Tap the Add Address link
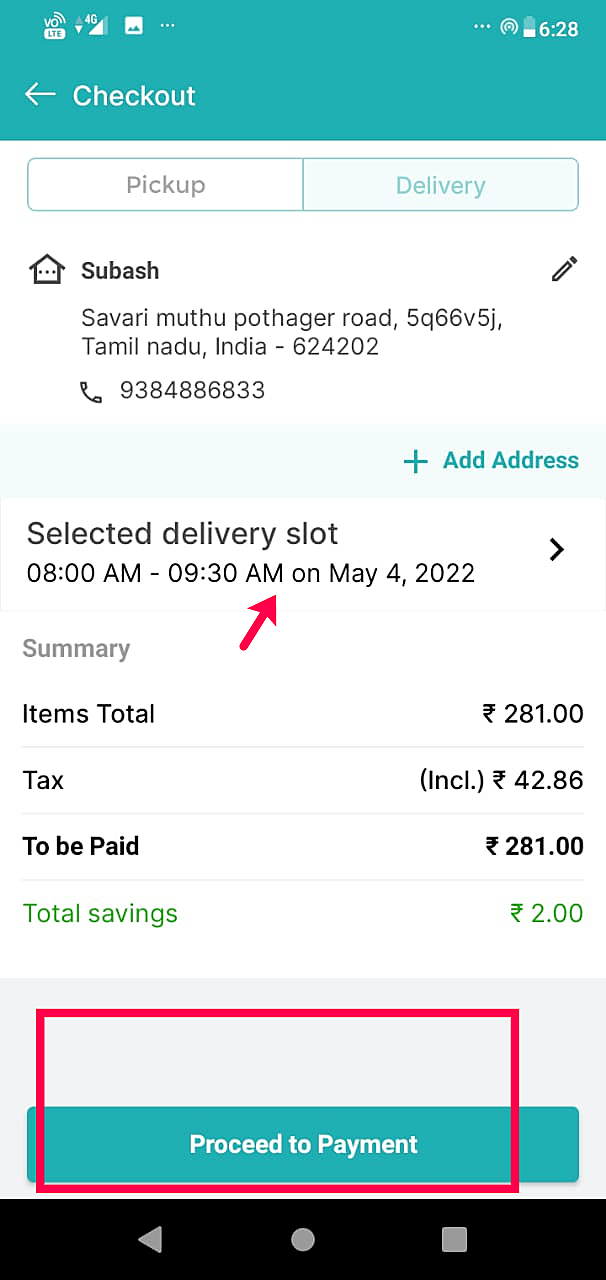Image resolution: width=606 pixels, height=1280 pixels. [510, 460]
